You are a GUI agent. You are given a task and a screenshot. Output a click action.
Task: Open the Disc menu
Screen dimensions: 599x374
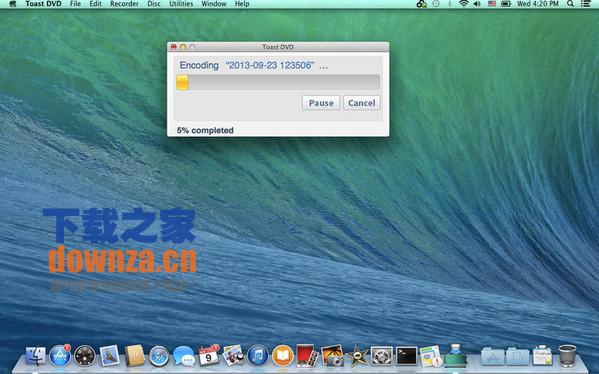pyautogui.click(x=154, y=4)
